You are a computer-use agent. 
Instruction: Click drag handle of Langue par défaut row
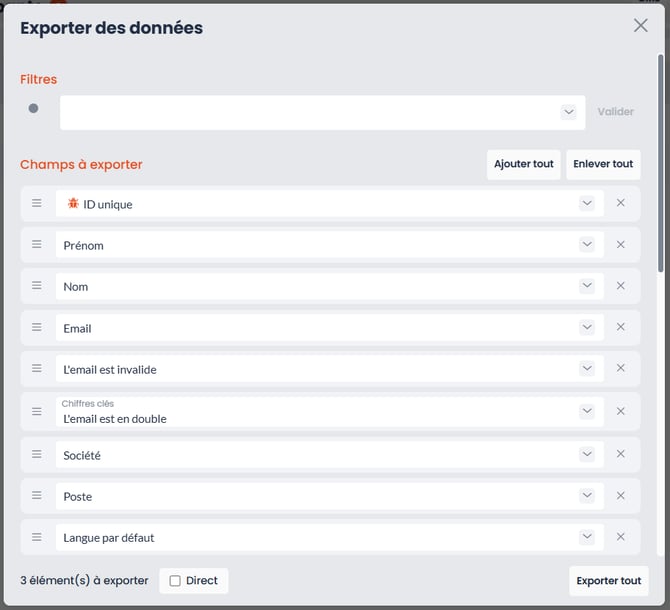point(37,537)
